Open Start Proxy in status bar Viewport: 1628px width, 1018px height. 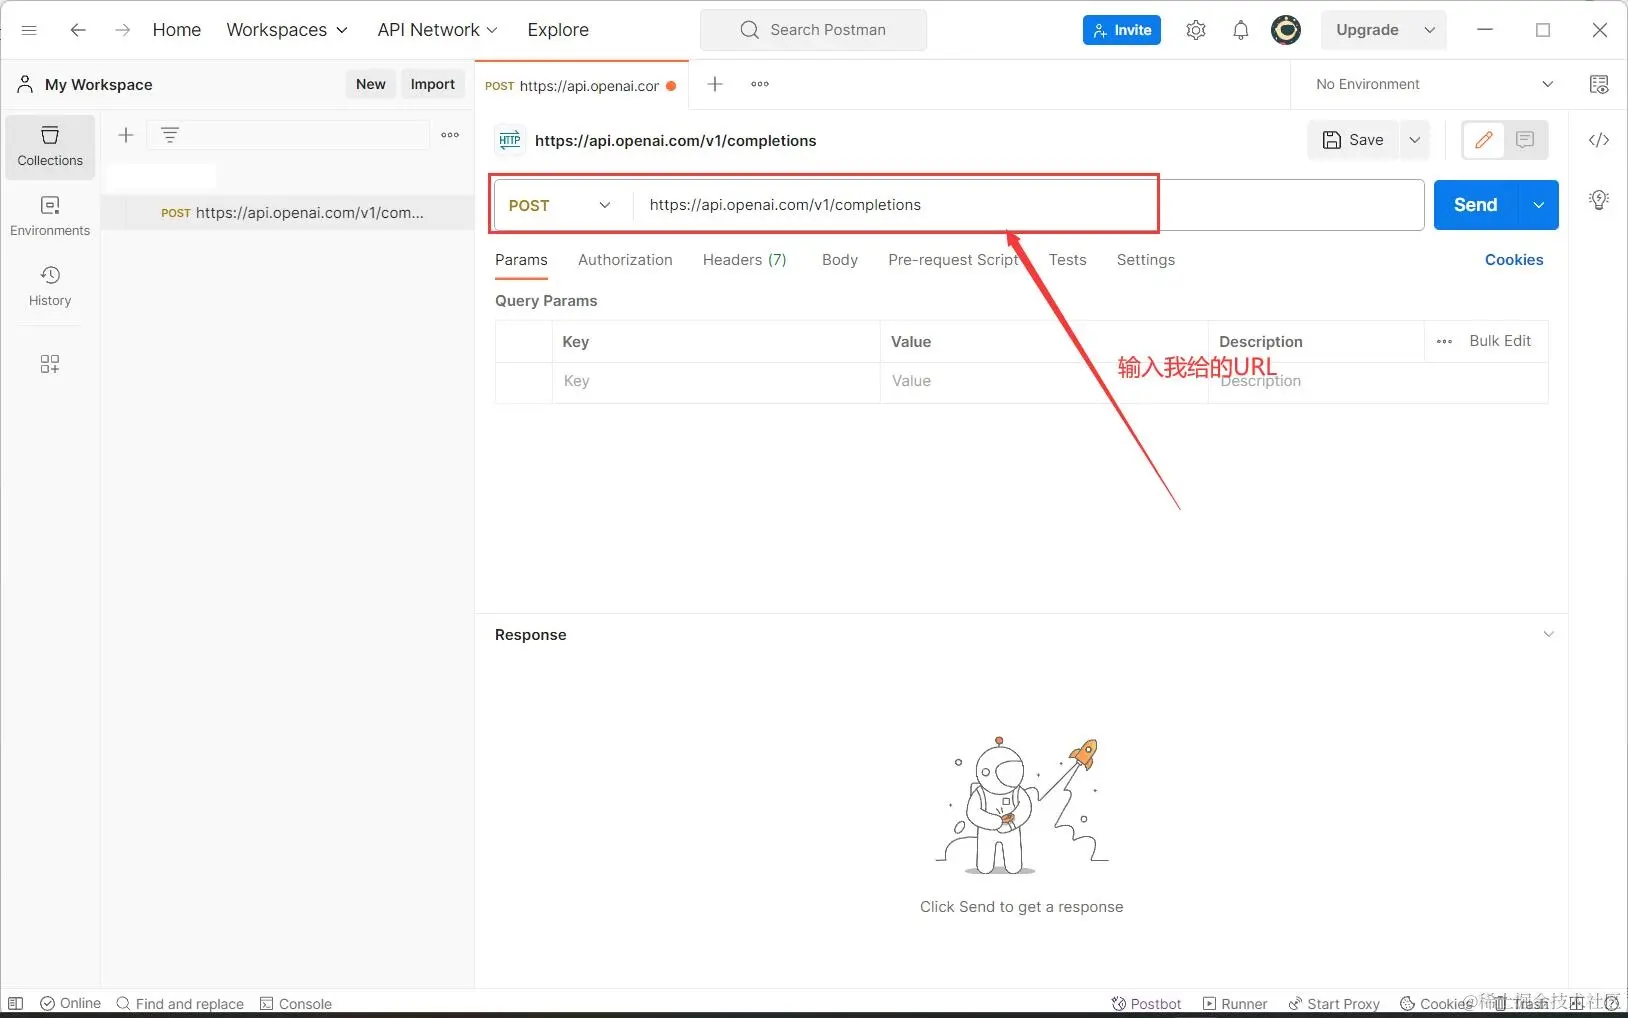coord(1334,1004)
